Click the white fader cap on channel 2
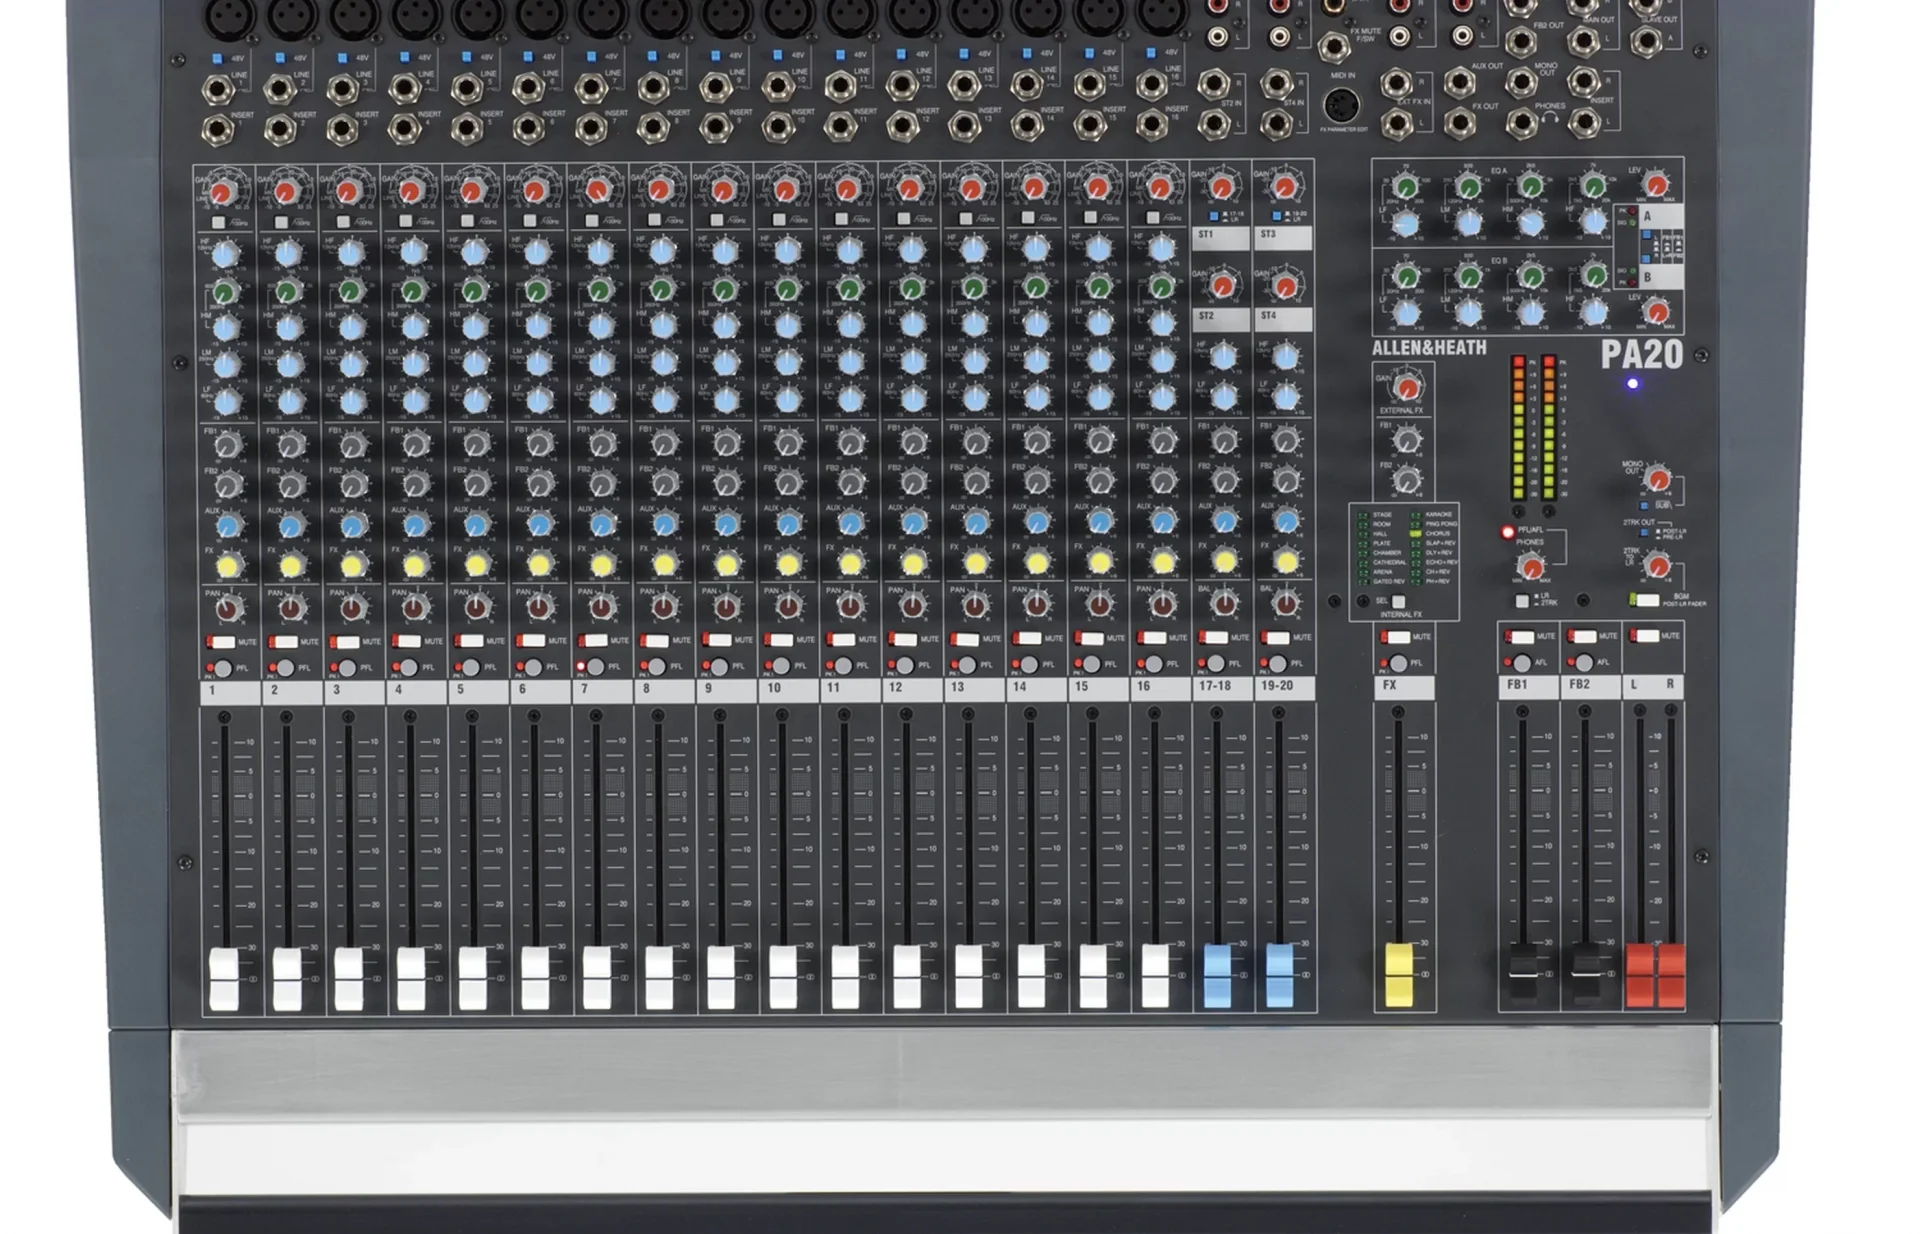The width and height of the screenshot is (1920, 1234). pos(287,979)
